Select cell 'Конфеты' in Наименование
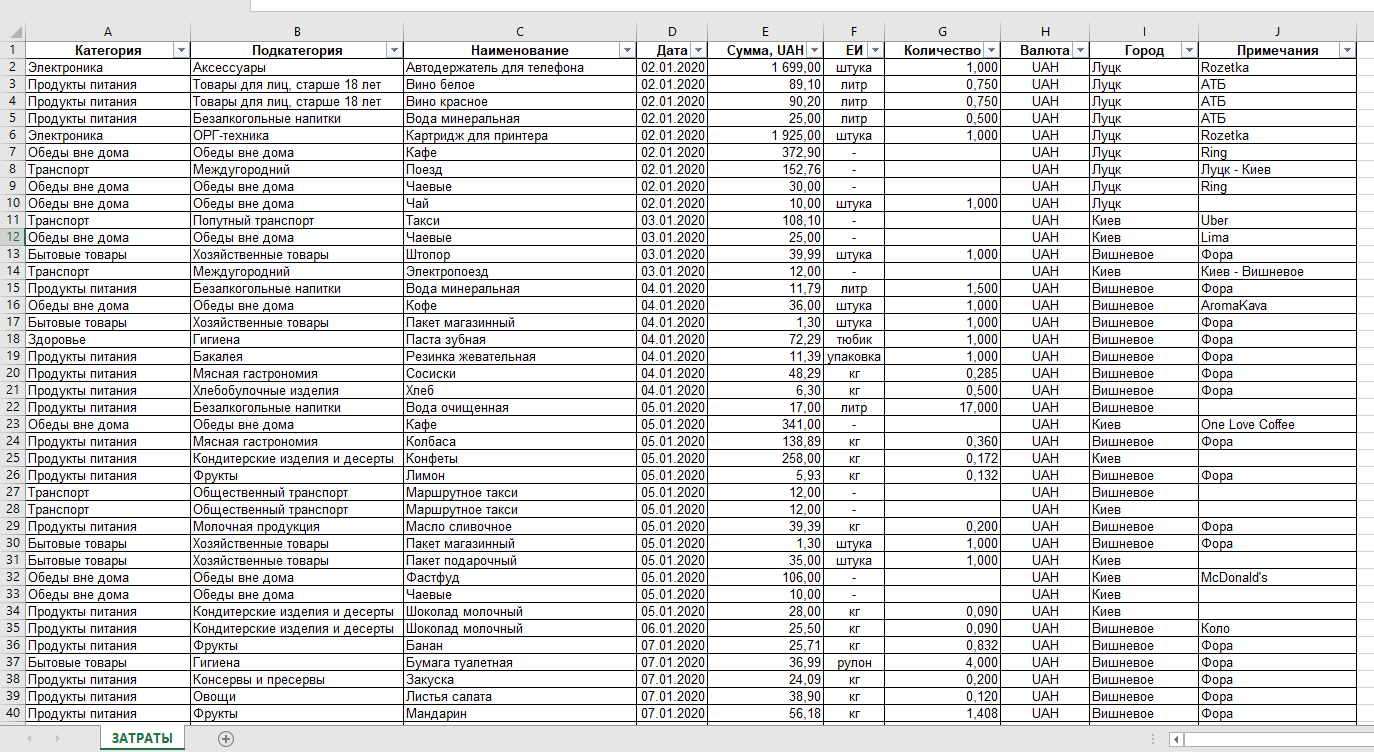 520,458
